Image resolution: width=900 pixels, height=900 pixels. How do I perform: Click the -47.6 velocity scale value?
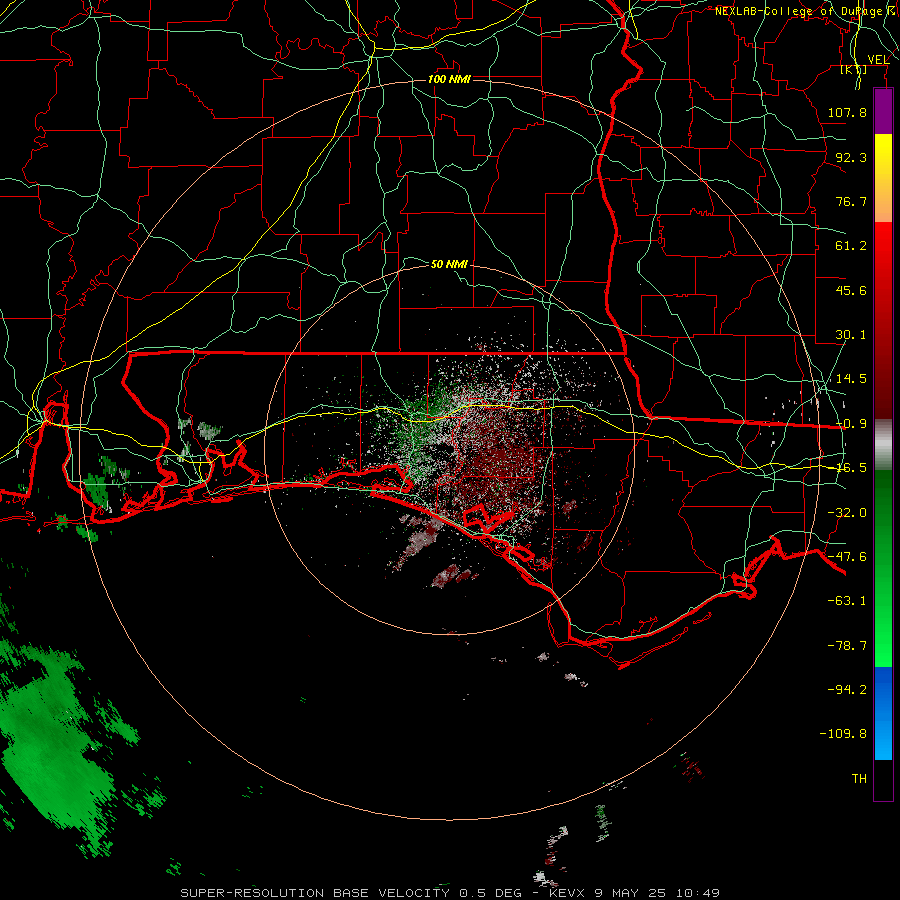[847, 557]
